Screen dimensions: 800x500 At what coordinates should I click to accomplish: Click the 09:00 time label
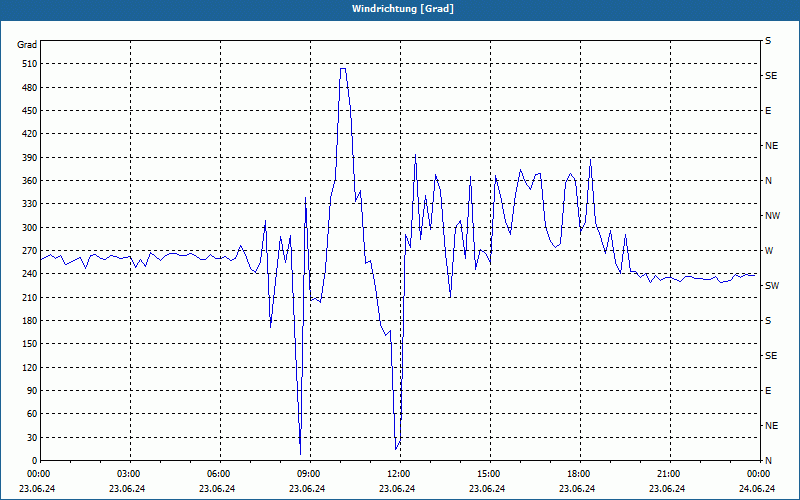pos(308,474)
